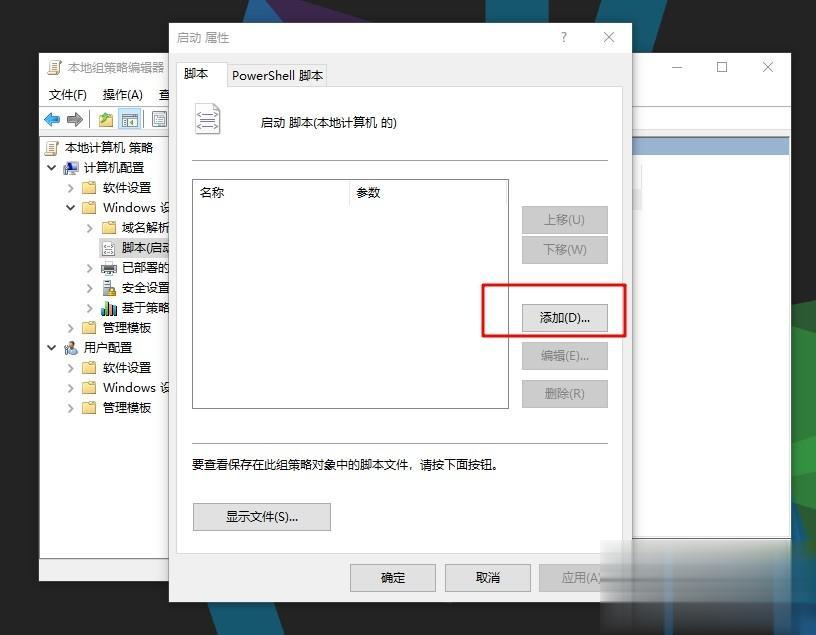Open the 文件(F) menu

tap(68, 95)
